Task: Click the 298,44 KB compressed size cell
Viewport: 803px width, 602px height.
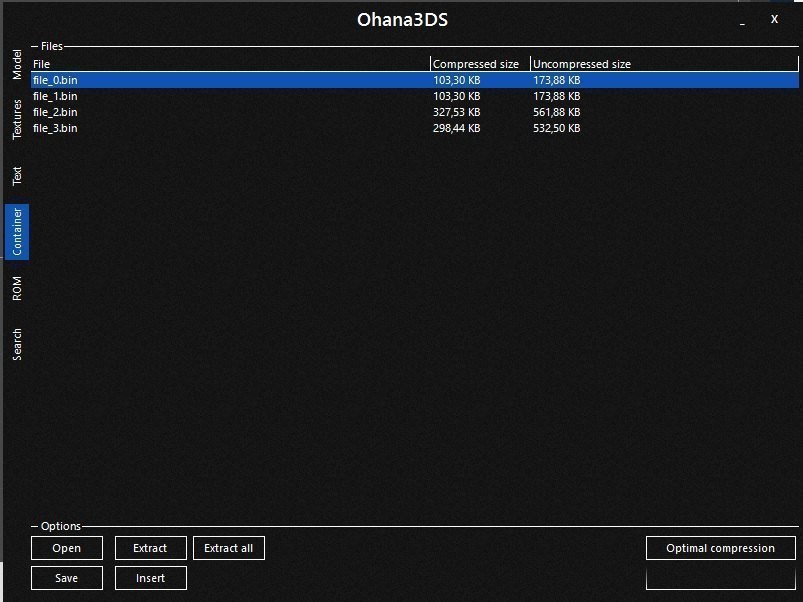Action: (456, 128)
